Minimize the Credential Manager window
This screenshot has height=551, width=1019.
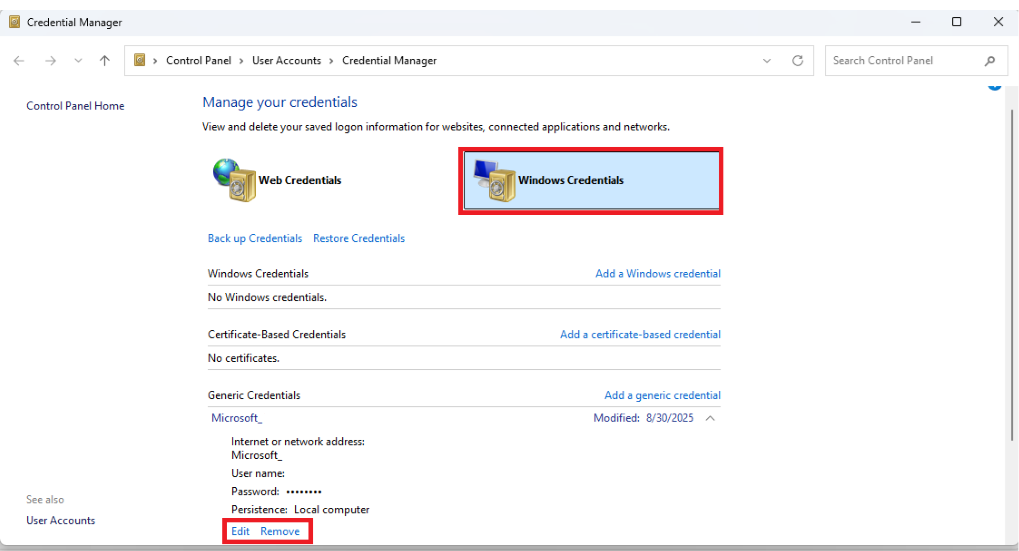tap(916, 22)
